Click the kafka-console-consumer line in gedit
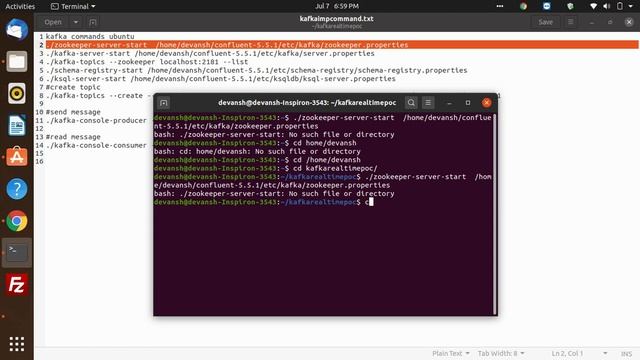 tap(96, 145)
